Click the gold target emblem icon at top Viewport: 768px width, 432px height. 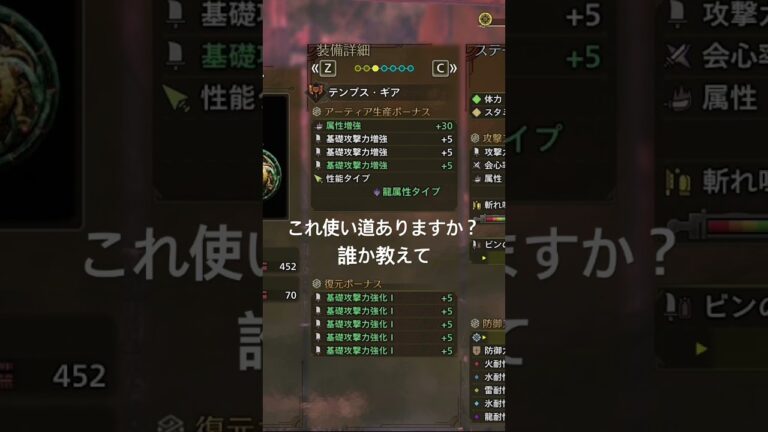coord(485,20)
